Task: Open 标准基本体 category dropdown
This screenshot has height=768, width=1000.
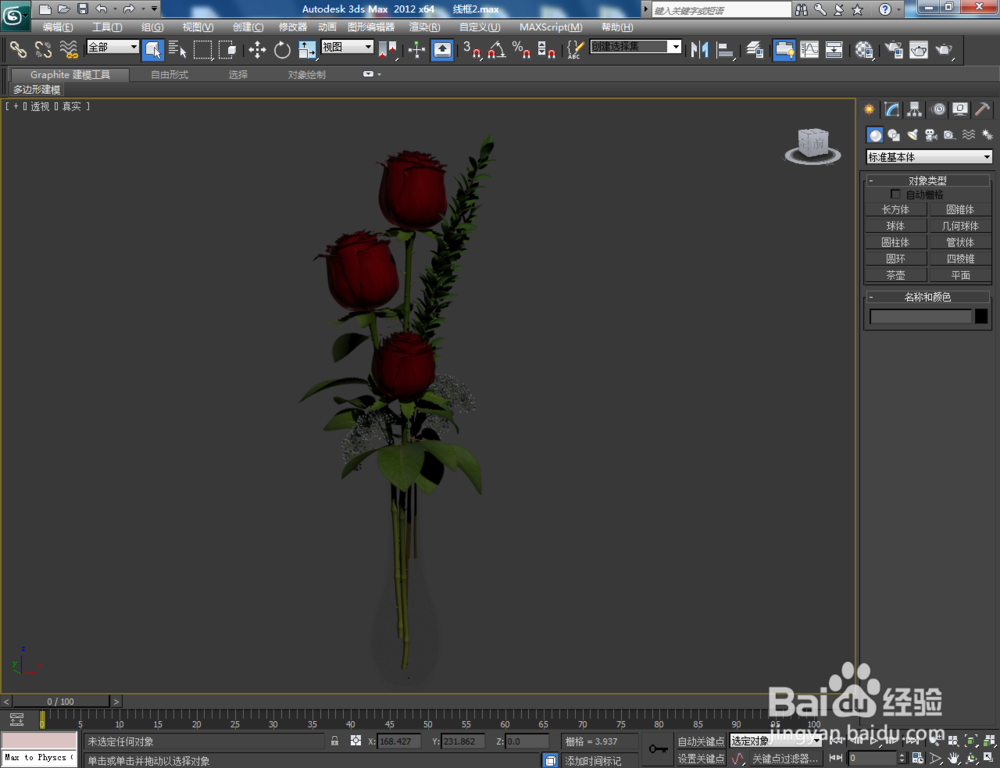Action: click(x=929, y=157)
